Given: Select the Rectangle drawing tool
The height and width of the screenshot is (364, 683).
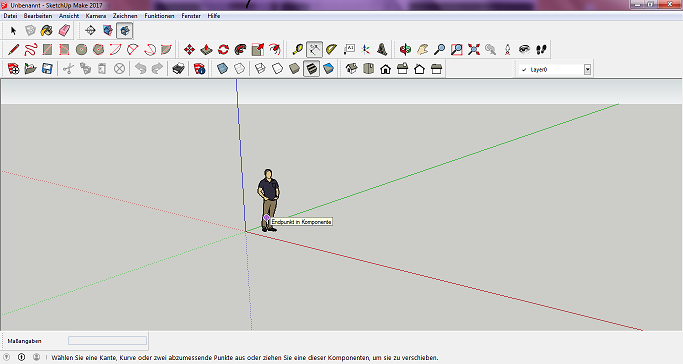Looking at the screenshot, I should point(47,49).
